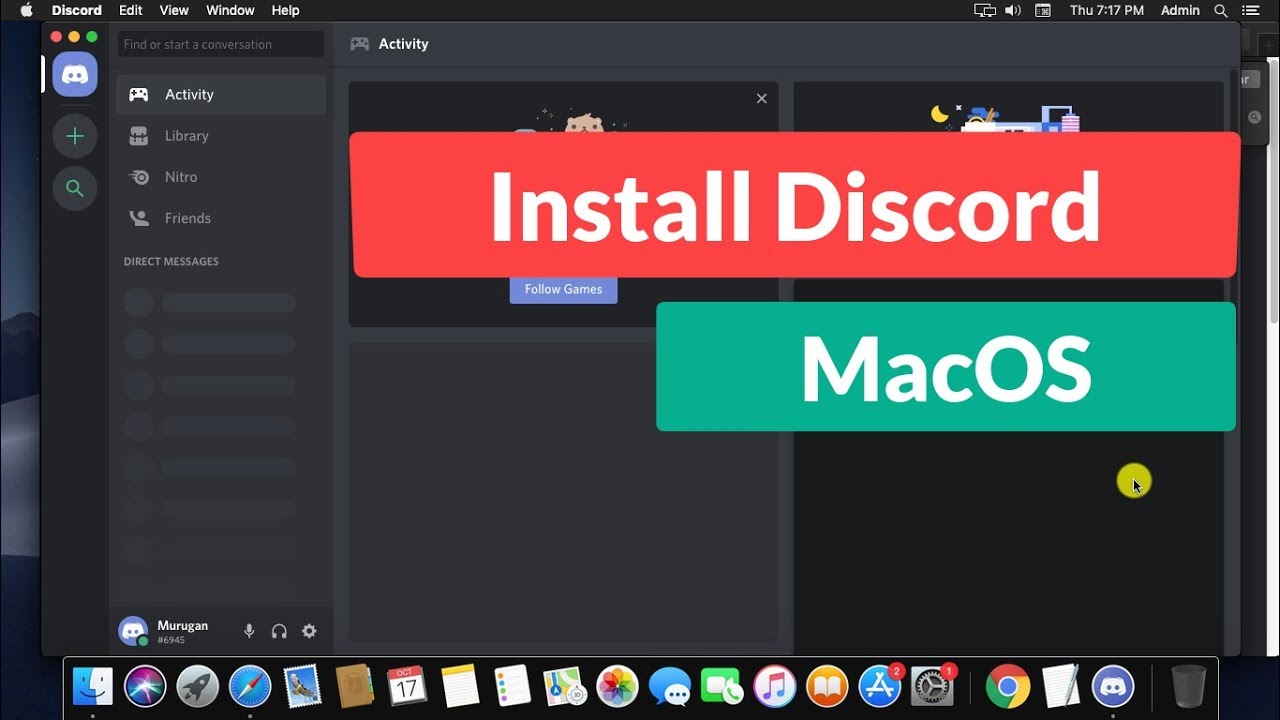Open the Library section
Image resolution: width=1280 pixels, height=720 pixels.
(221, 135)
